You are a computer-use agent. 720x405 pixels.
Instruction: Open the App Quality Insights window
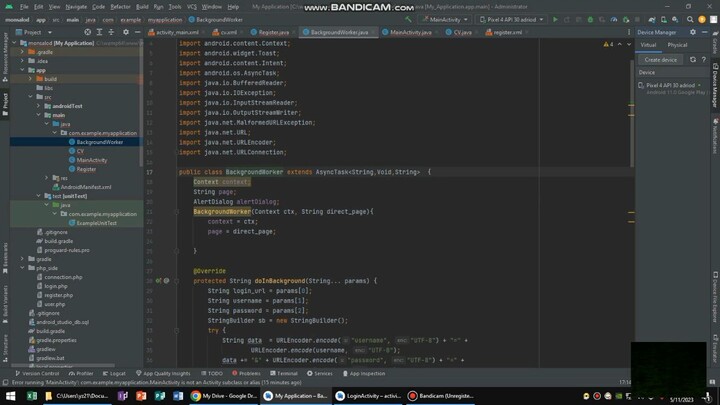[x=163, y=373]
